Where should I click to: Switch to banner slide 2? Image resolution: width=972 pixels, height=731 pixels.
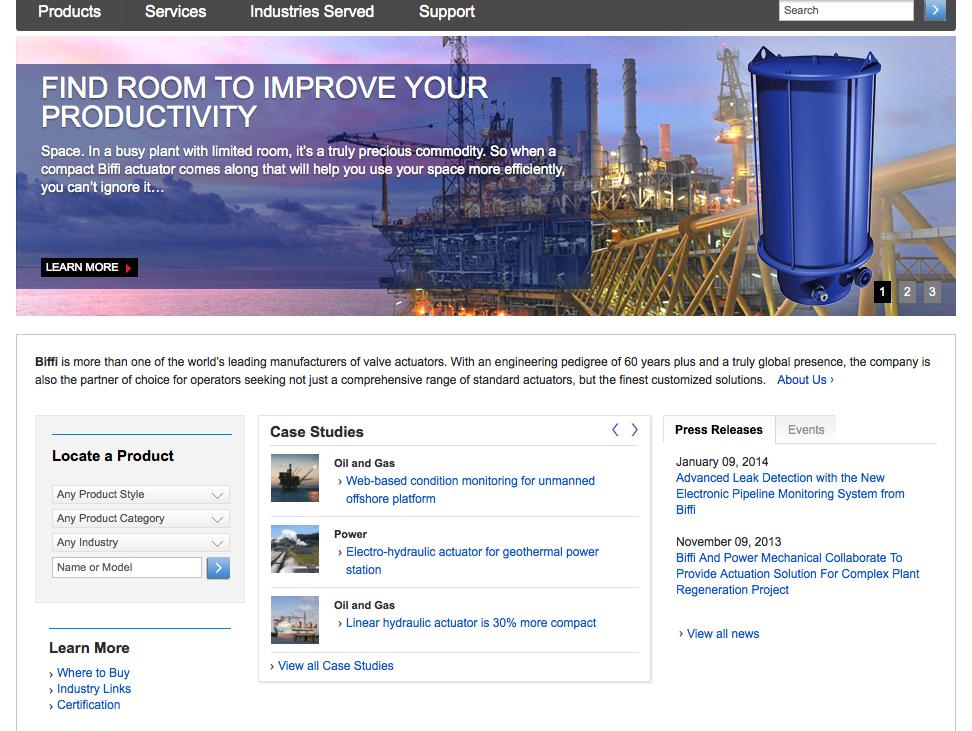click(x=907, y=292)
